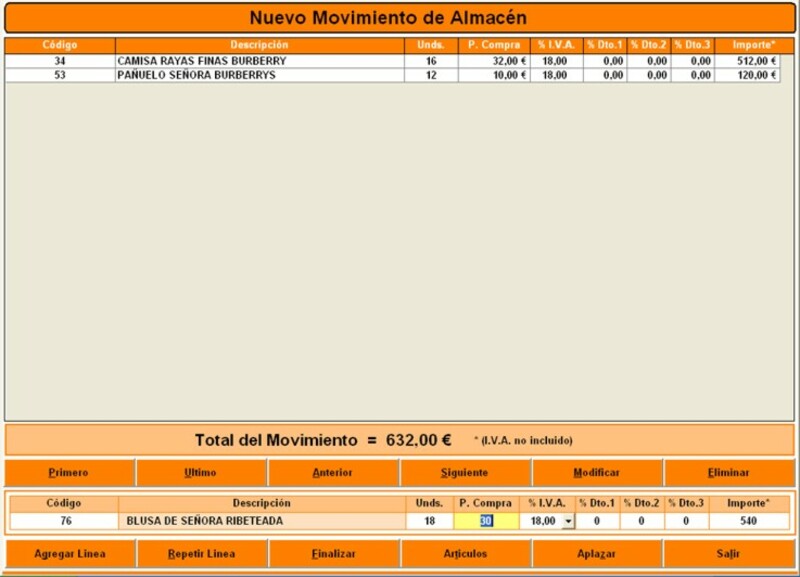
Task: Select the CAMISA RAYAS FINAS BURBERRY row
Action: 259,61
